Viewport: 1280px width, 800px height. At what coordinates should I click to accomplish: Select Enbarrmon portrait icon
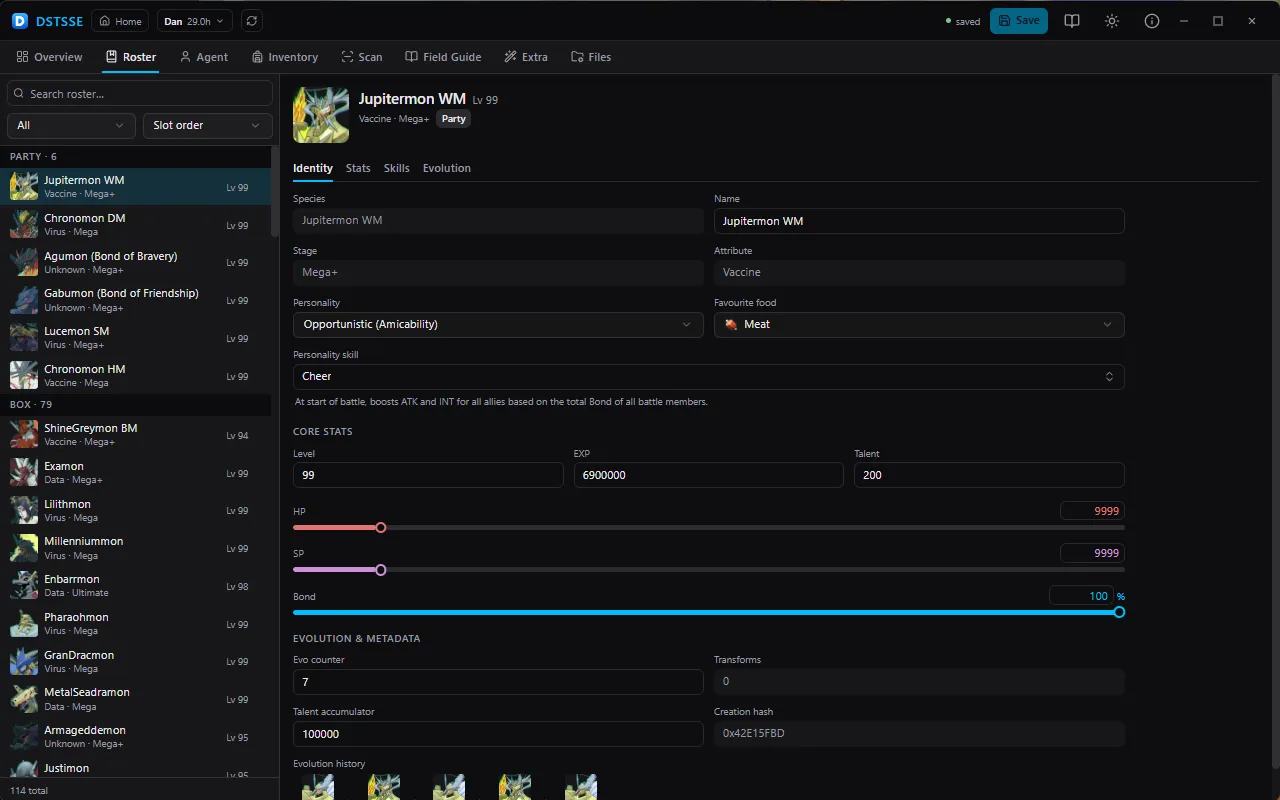[24, 586]
